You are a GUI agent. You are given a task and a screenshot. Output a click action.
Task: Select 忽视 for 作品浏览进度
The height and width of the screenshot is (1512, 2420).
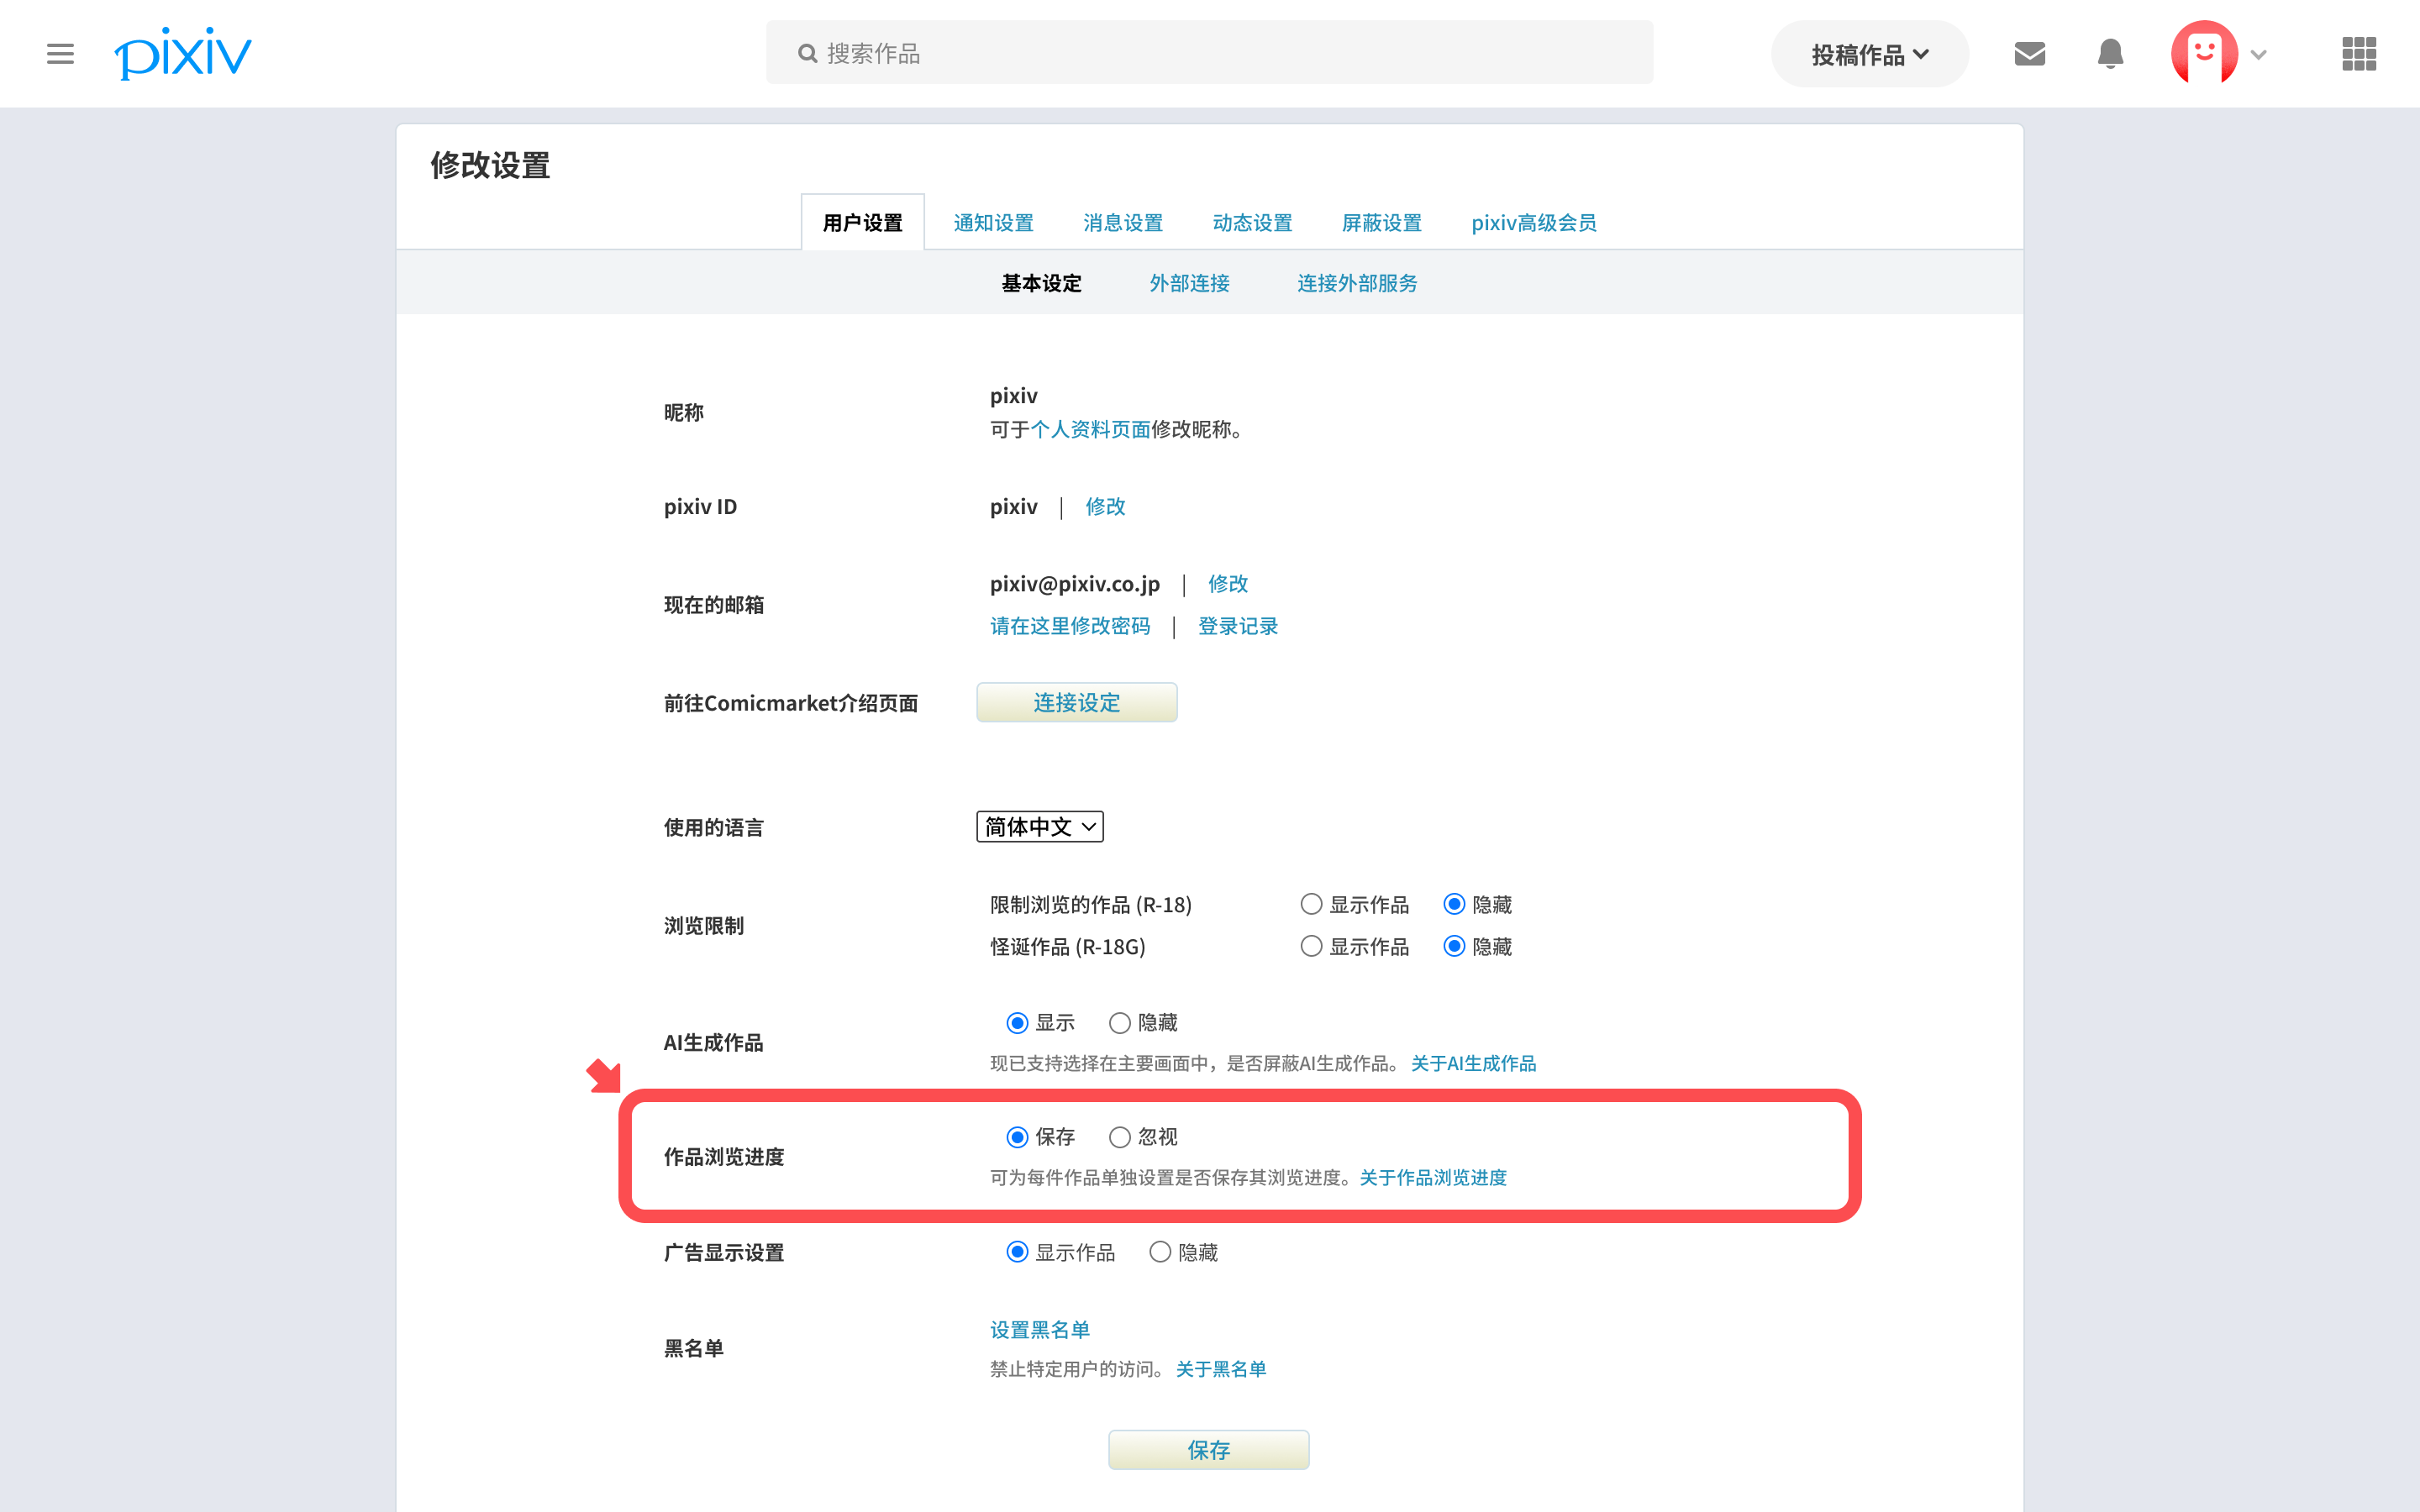(x=1120, y=1137)
